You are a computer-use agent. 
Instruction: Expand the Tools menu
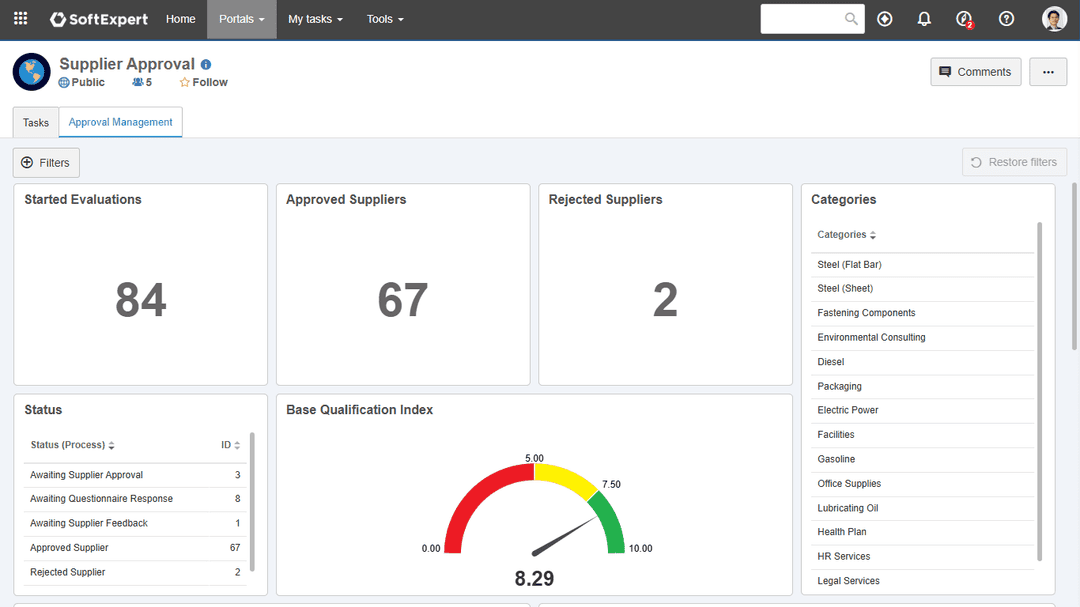pyautogui.click(x=385, y=19)
